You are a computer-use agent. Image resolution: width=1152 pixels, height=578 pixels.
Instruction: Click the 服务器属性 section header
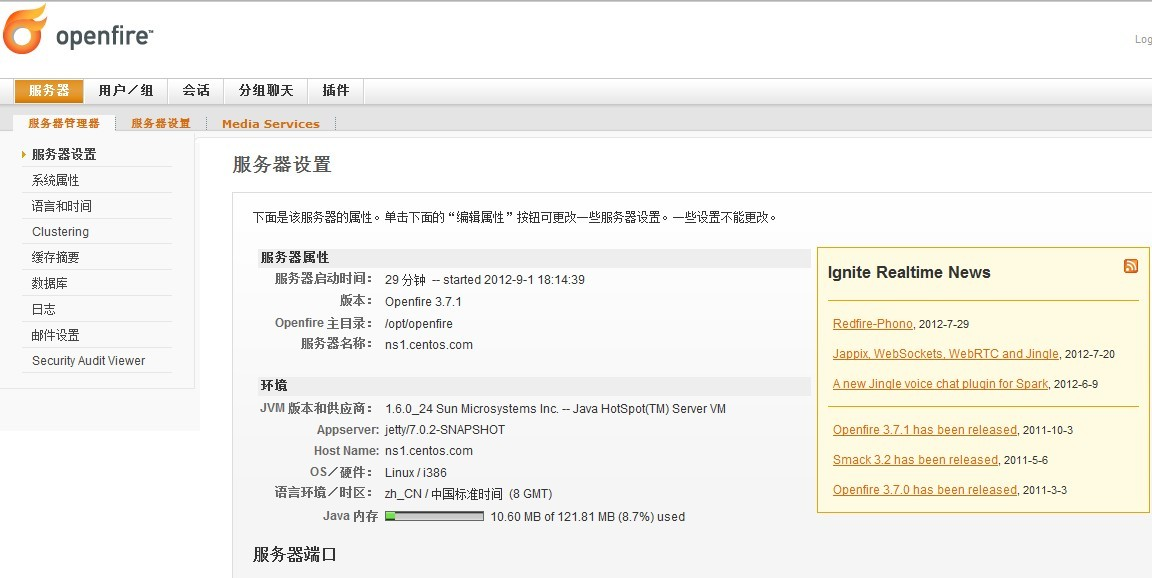tap(295, 258)
